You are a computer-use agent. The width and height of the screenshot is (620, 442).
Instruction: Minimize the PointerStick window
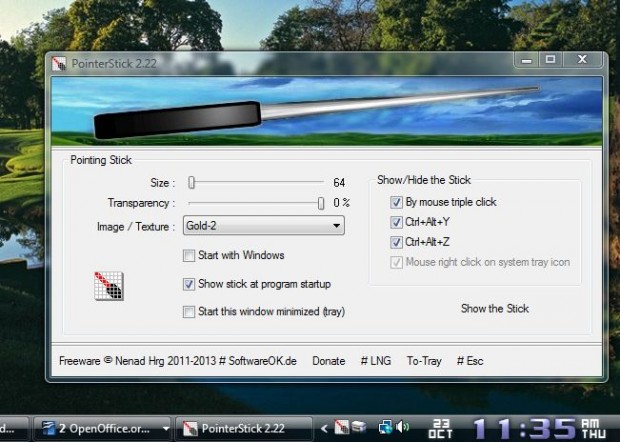click(x=526, y=60)
